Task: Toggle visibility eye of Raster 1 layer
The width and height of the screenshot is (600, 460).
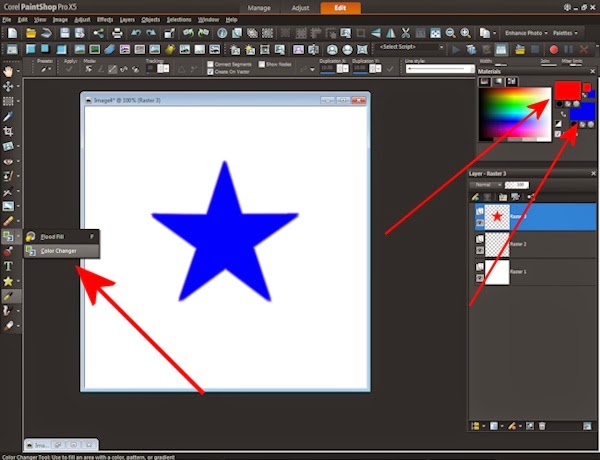Action: 479,278
